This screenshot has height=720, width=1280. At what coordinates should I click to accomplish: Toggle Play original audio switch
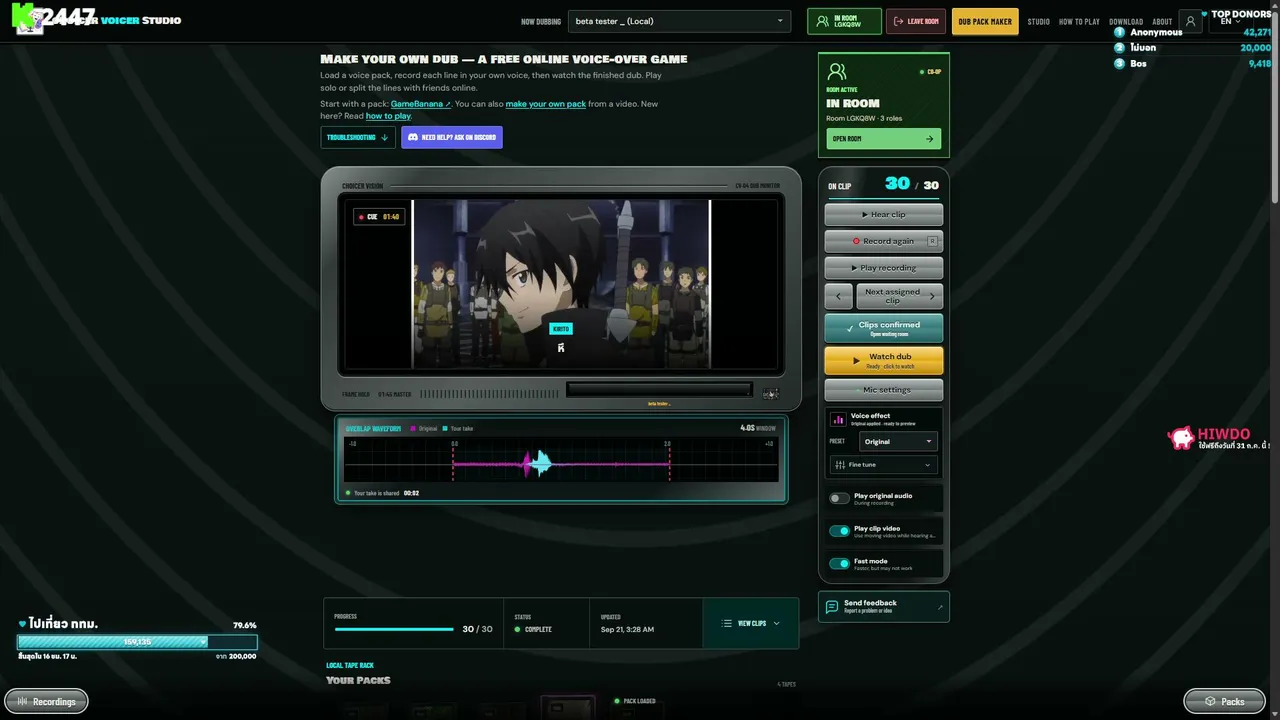coord(839,498)
